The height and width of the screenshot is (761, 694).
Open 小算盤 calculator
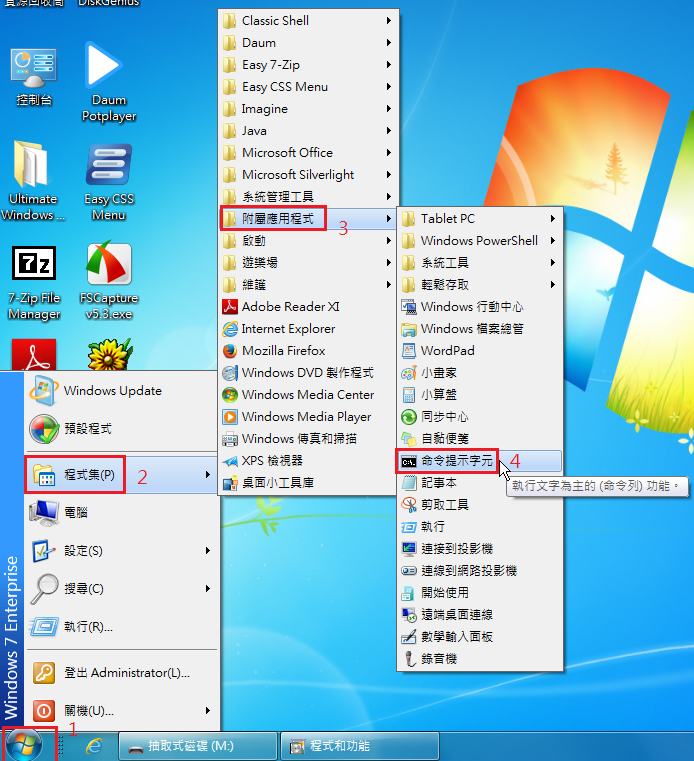[480, 395]
